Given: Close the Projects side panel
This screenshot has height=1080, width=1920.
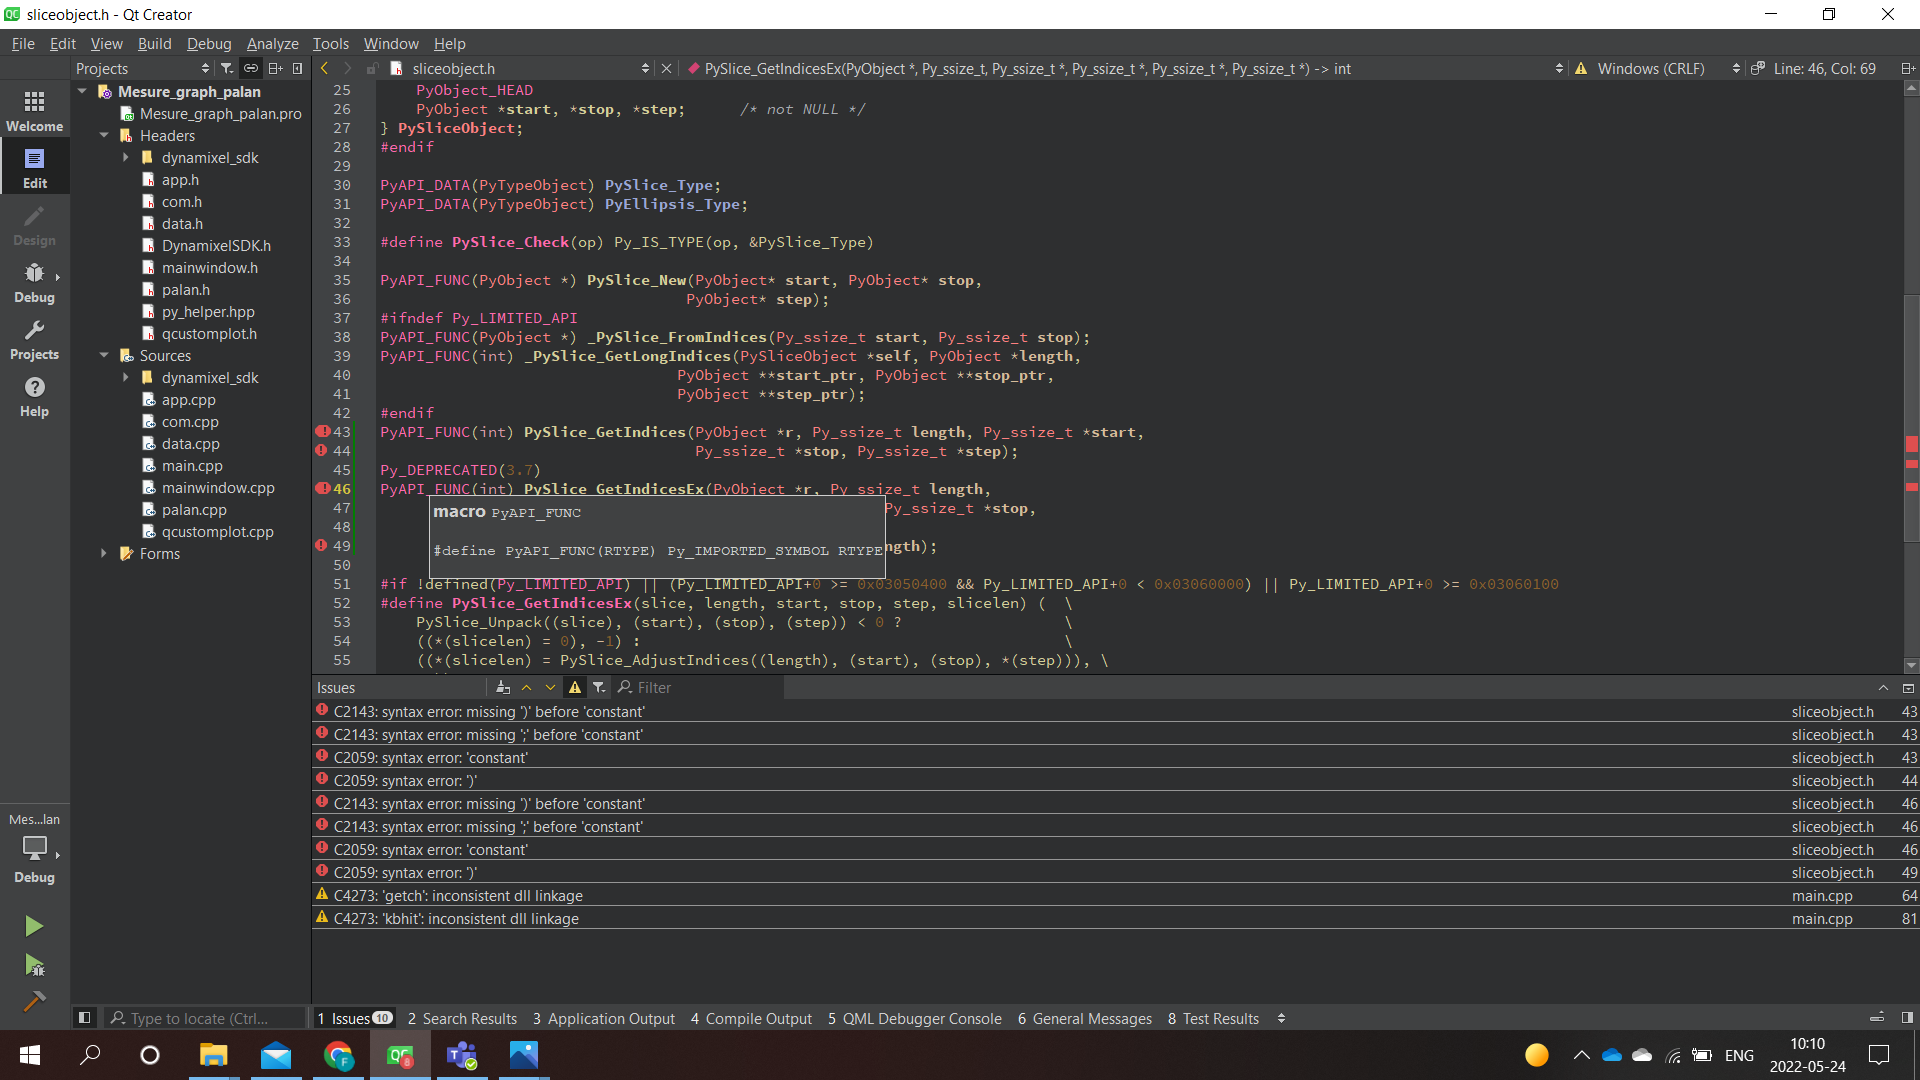Looking at the screenshot, I should point(297,68).
